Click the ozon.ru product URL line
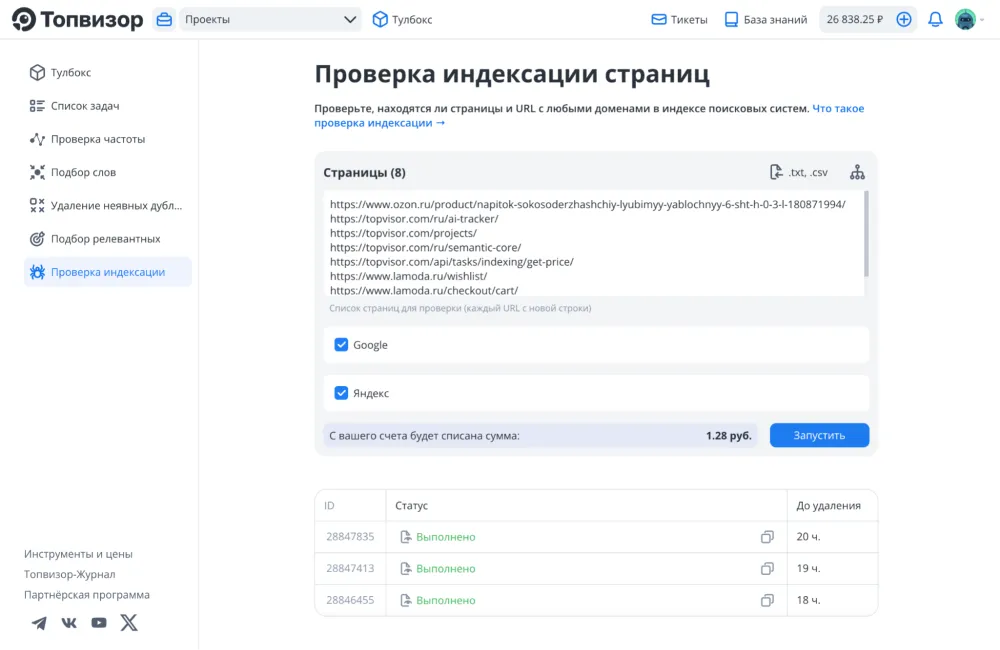This screenshot has height=650, width=1000. pyautogui.click(x=587, y=205)
